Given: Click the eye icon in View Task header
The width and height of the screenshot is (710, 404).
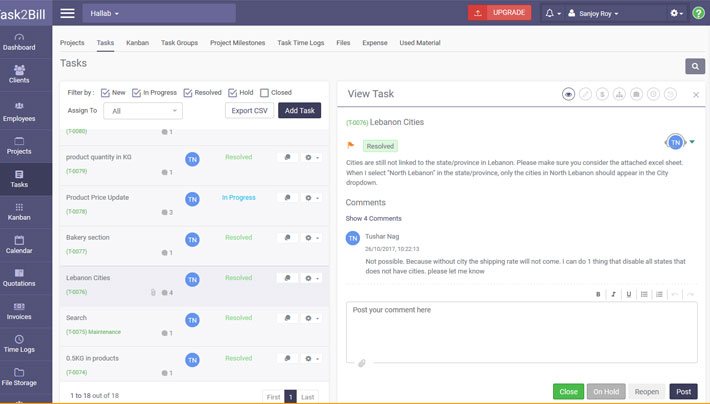Looking at the screenshot, I should [x=568, y=94].
